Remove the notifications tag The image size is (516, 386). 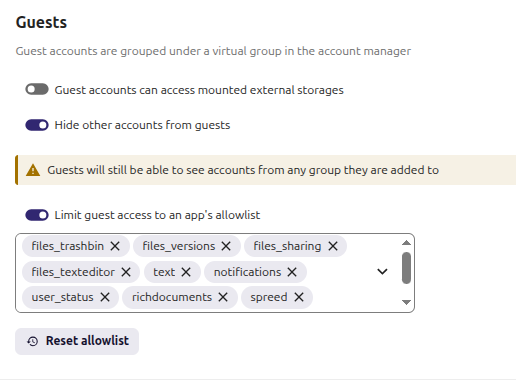tap(292, 272)
